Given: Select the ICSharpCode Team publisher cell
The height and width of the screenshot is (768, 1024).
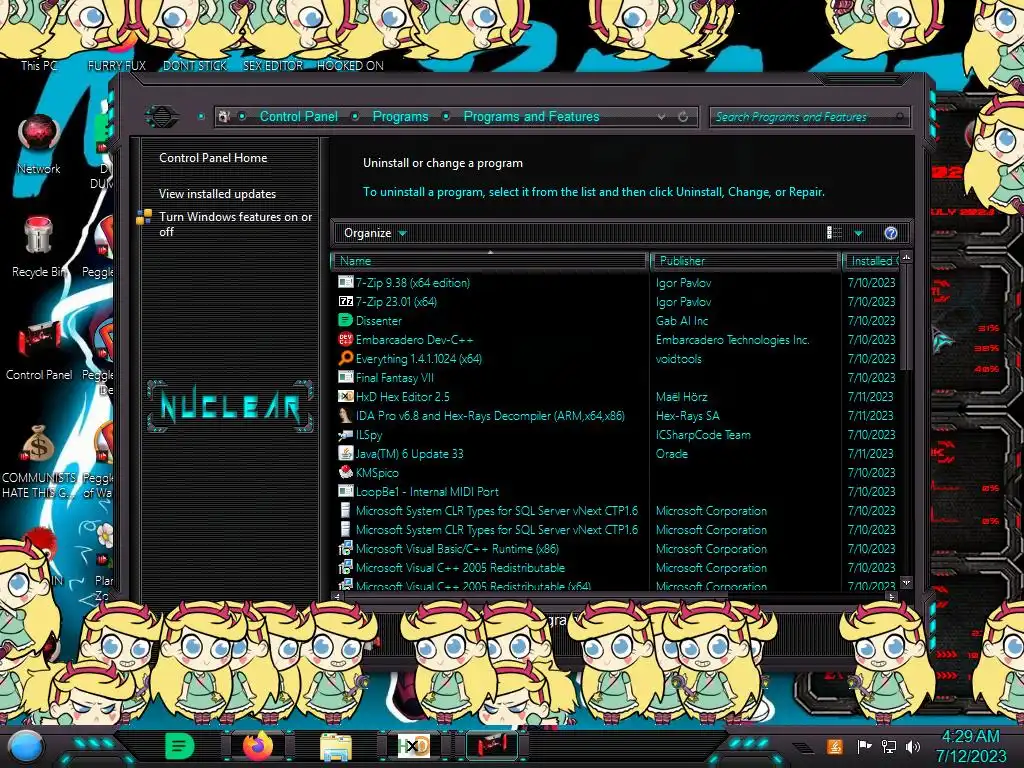Looking at the screenshot, I should [703, 435].
